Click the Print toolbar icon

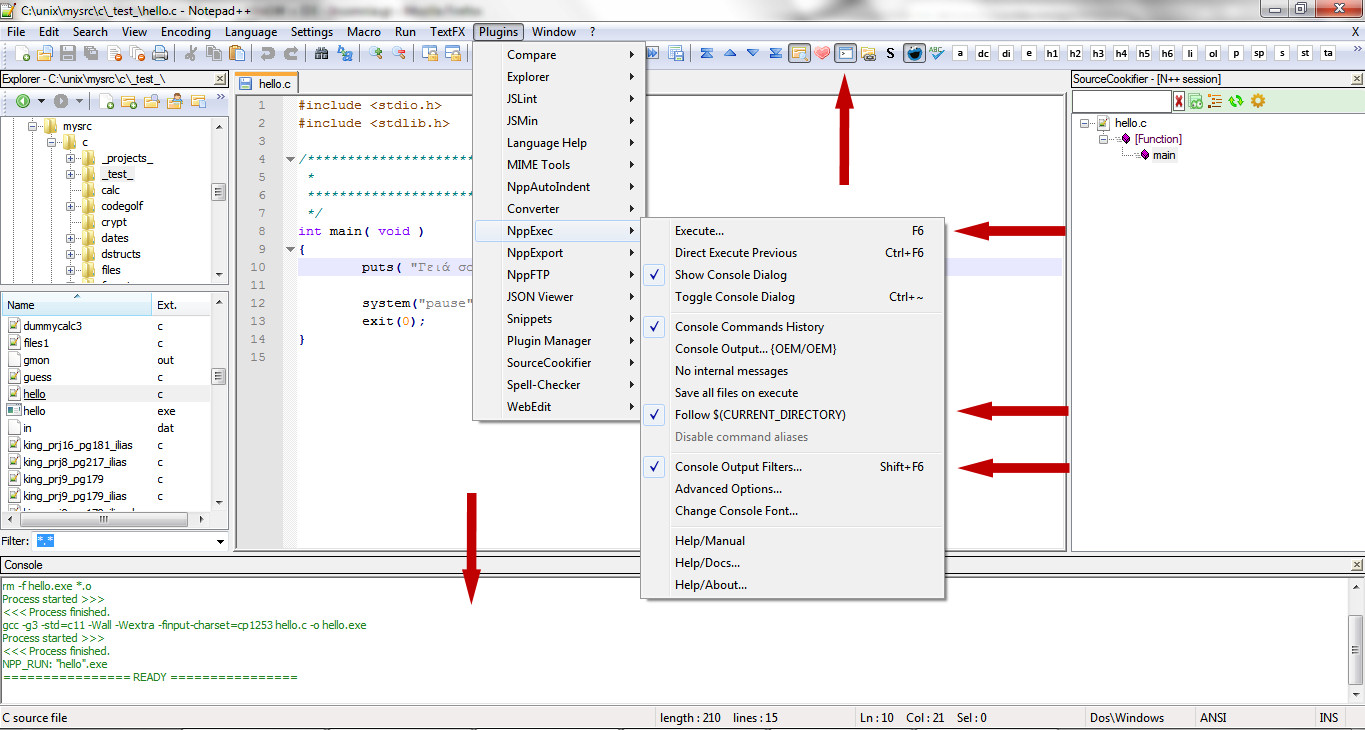(x=160, y=53)
